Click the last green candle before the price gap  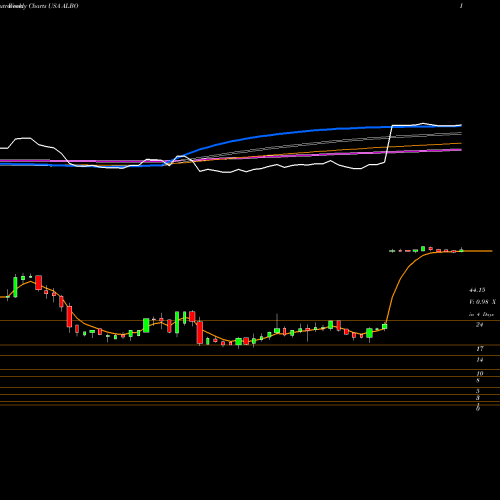pos(385,326)
